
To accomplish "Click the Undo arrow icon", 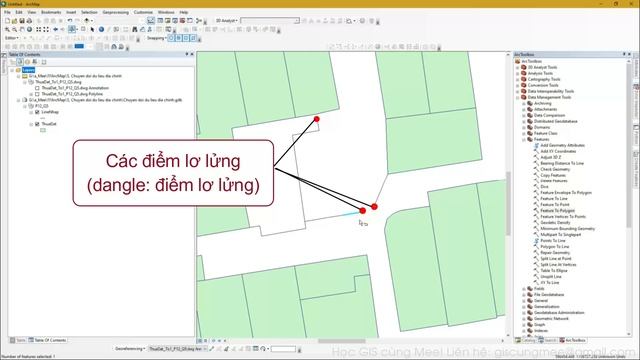I will click(70, 20).
